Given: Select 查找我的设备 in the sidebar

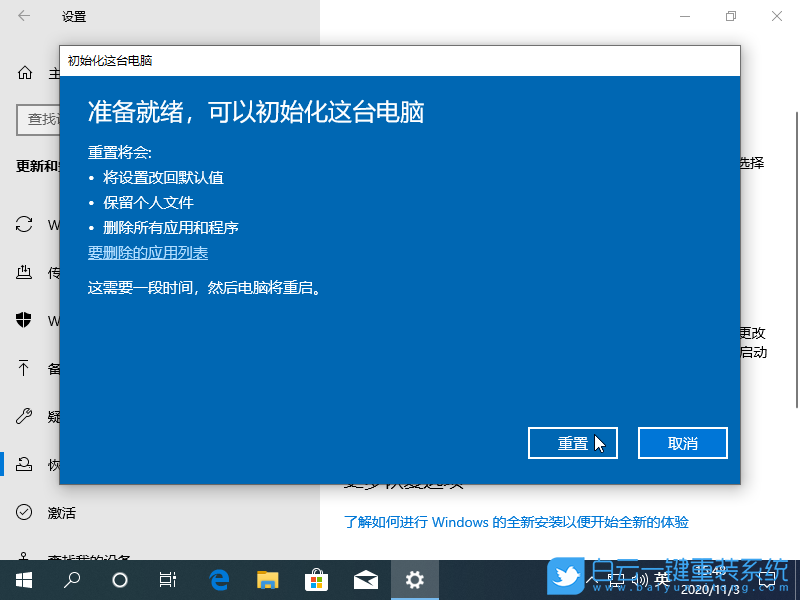Looking at the screenshot, I should (23, 558).
